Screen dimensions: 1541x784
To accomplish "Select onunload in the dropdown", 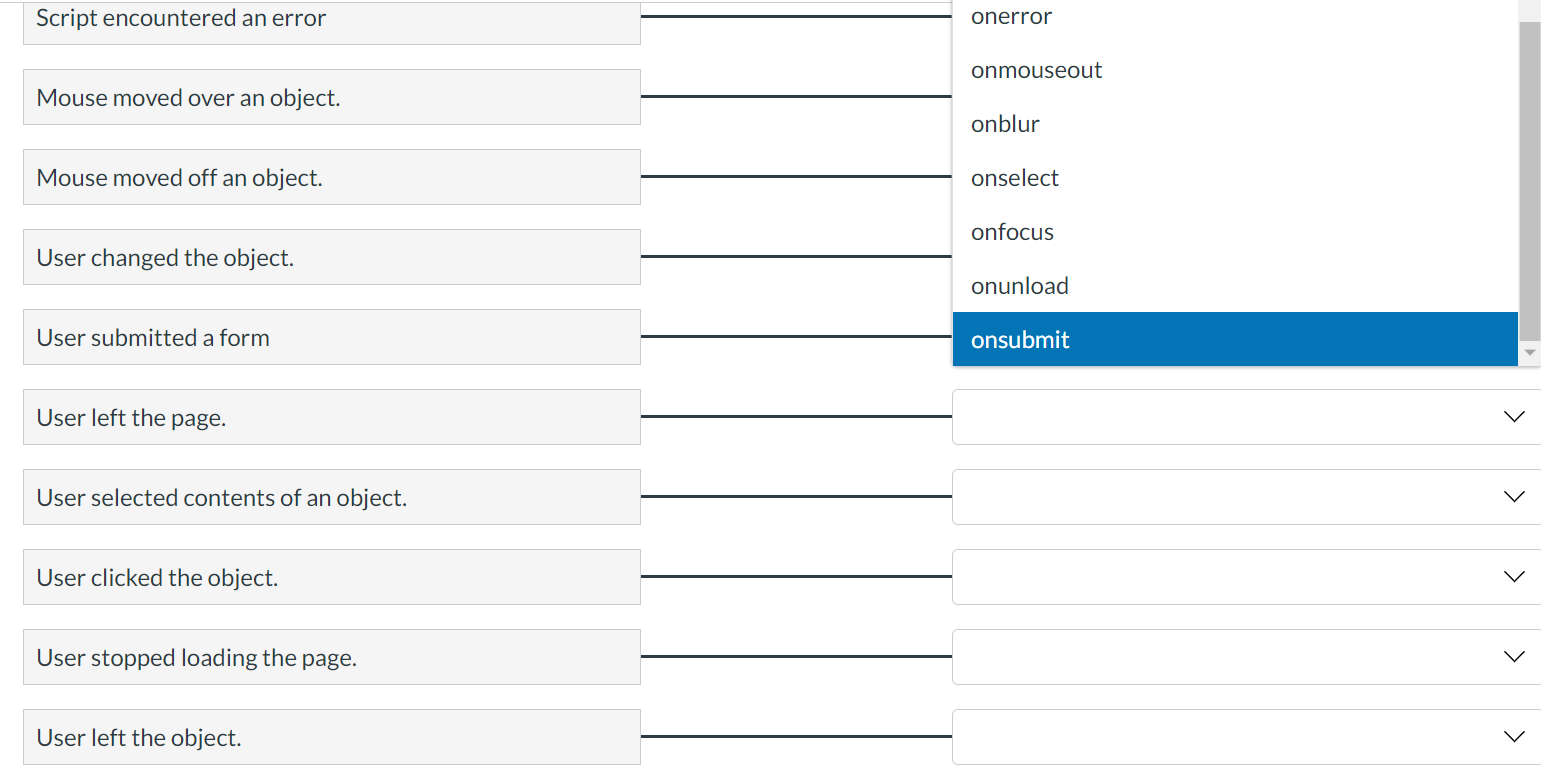I will coord(1019,285).
